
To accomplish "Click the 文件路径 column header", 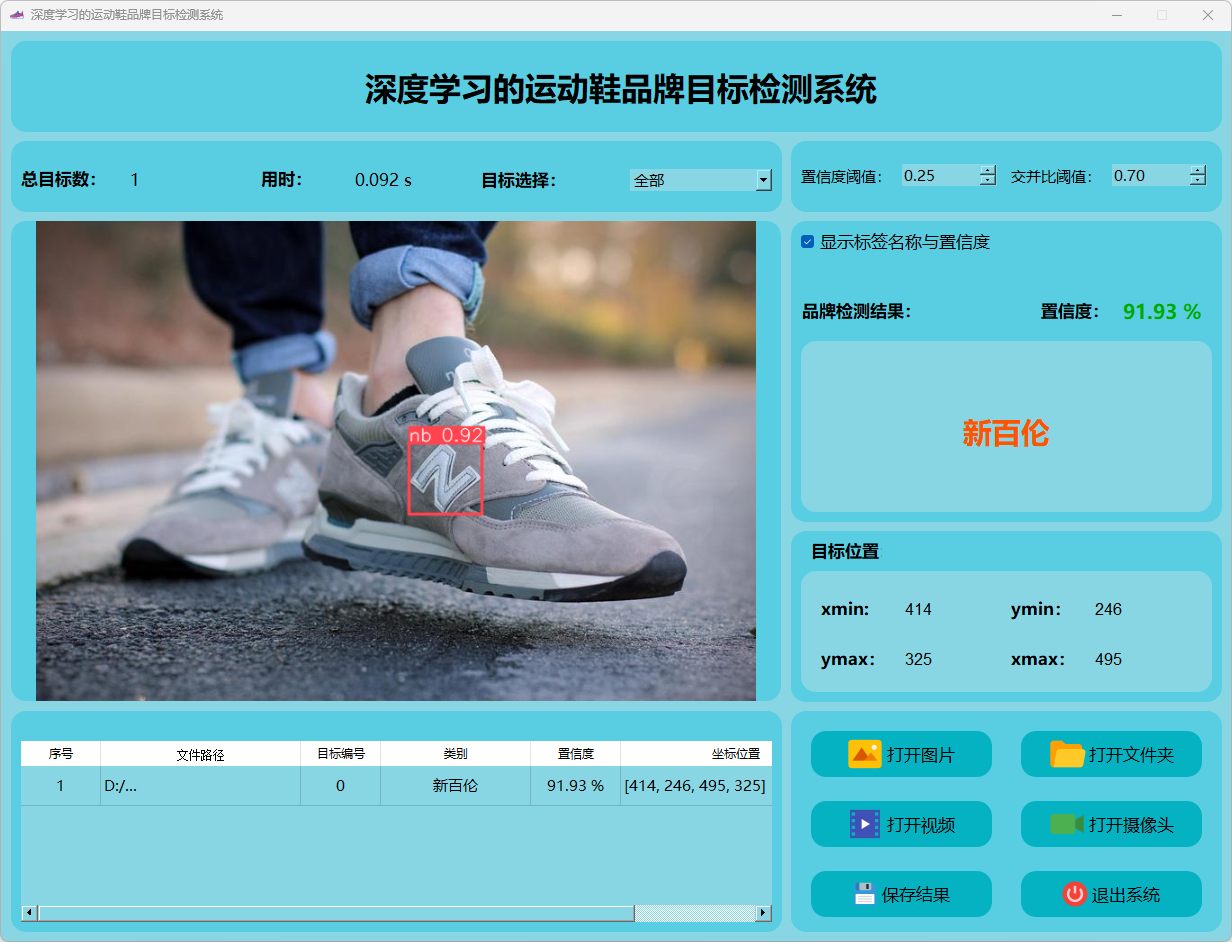I will pos(200,754).
